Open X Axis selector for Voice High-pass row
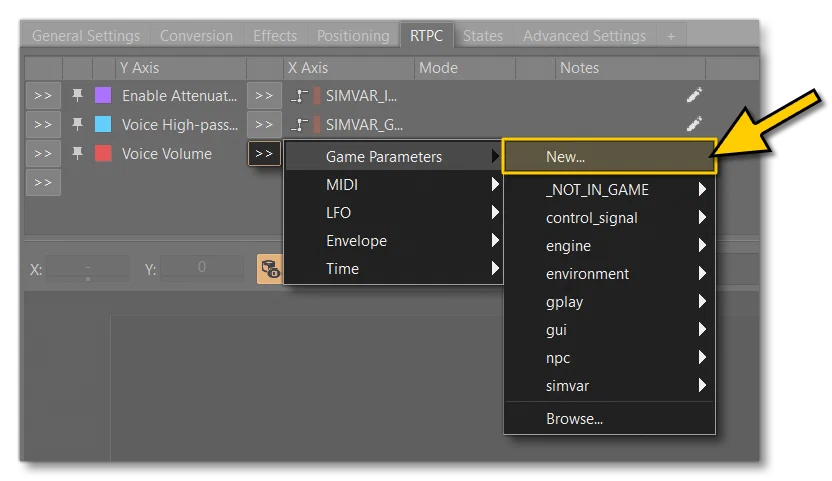Screen dimensions: 832x481 click(x=264, y=125)
